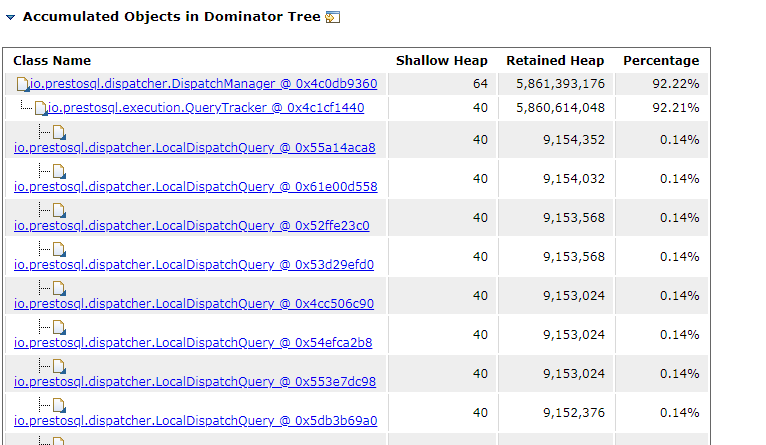This screenshot has width=766, height=445.
Task: Open the QueryTracker @ 0x4c1cf1440 link
Action: tap(206, 107)
